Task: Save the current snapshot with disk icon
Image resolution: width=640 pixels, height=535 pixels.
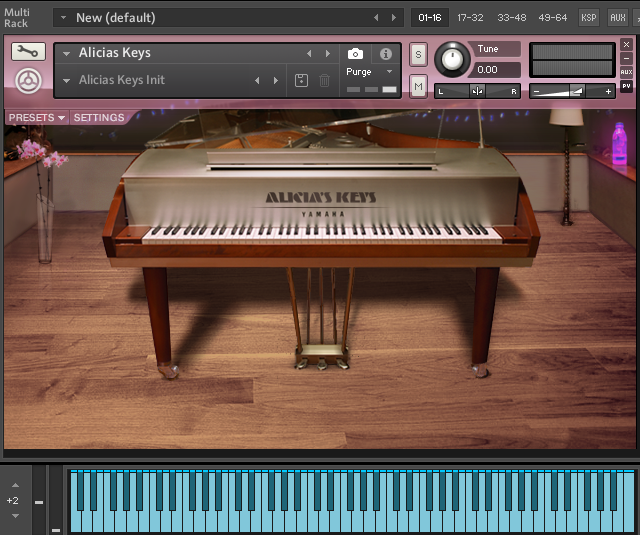Action: [301, 80]
